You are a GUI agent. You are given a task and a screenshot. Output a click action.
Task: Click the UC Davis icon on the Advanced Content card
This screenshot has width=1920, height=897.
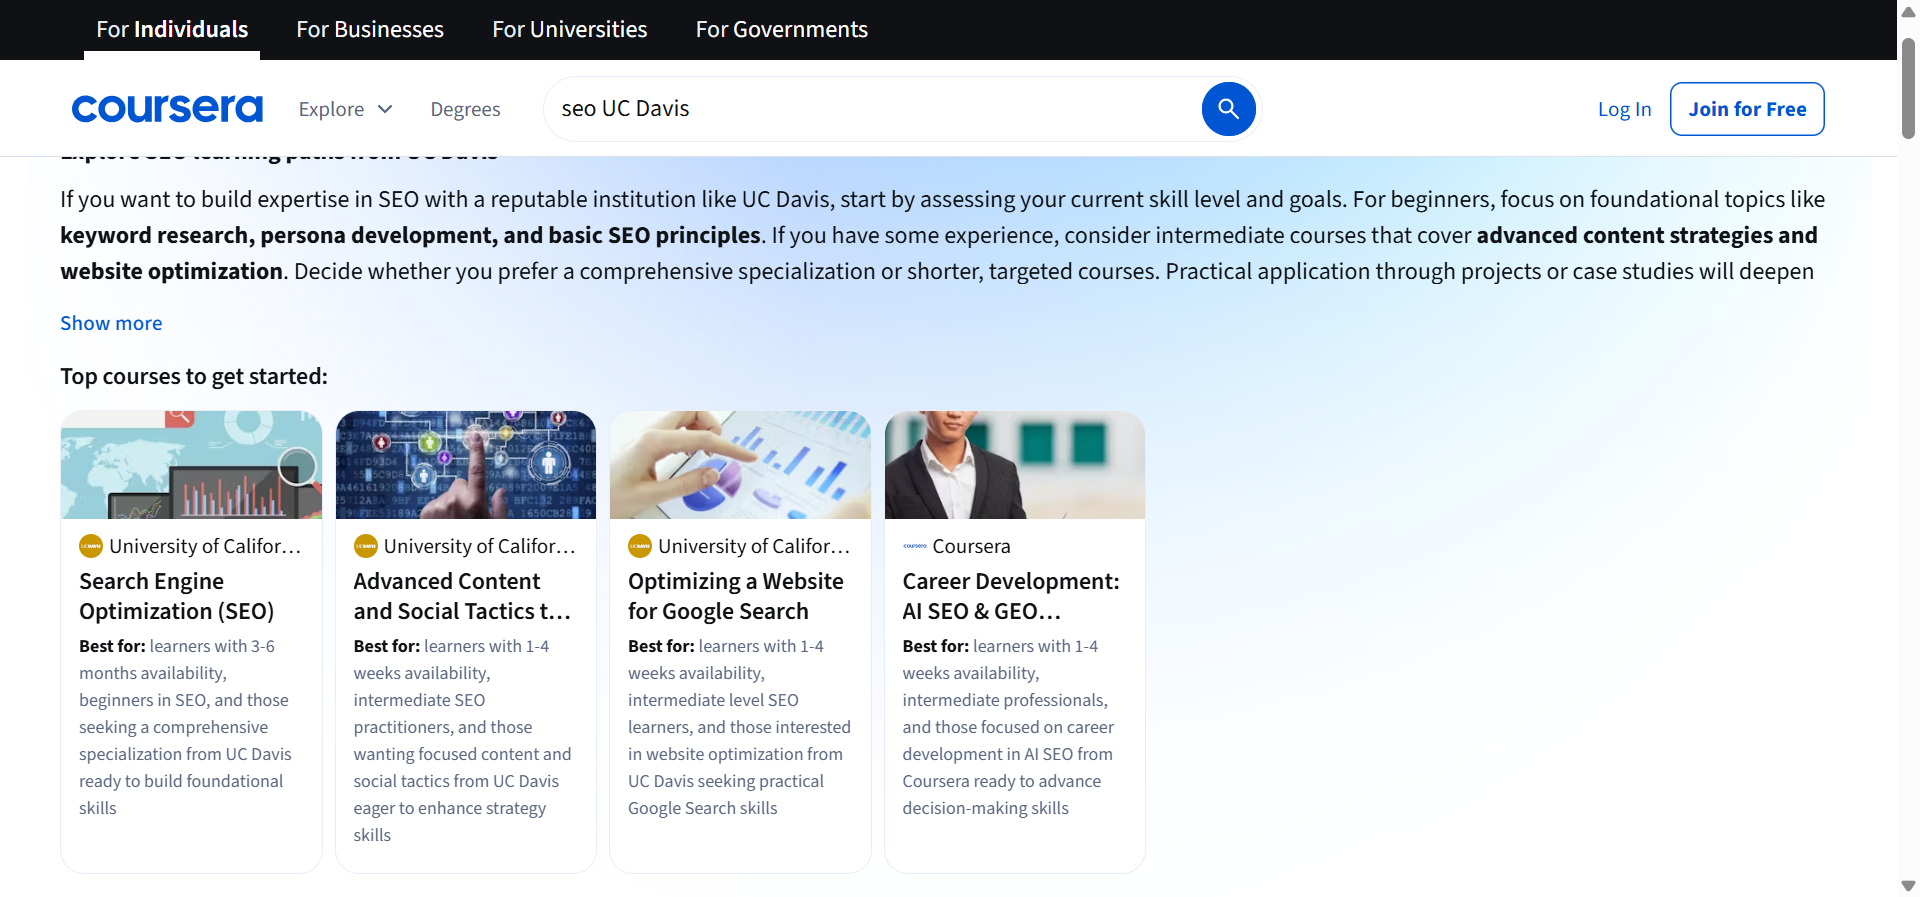coord(365,546)
